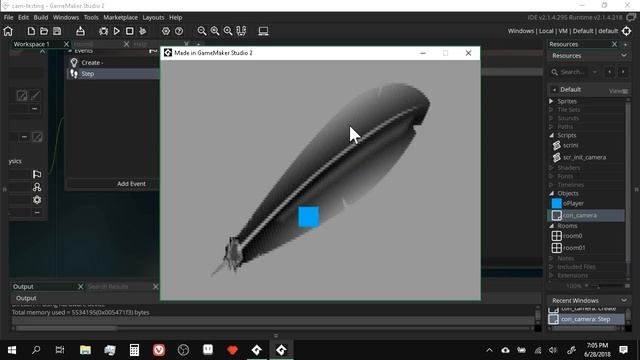The width and height of the screenshot is (640, 360).
Task: Click the third zoom in magnifier
Action: click(x=228, y=31)
